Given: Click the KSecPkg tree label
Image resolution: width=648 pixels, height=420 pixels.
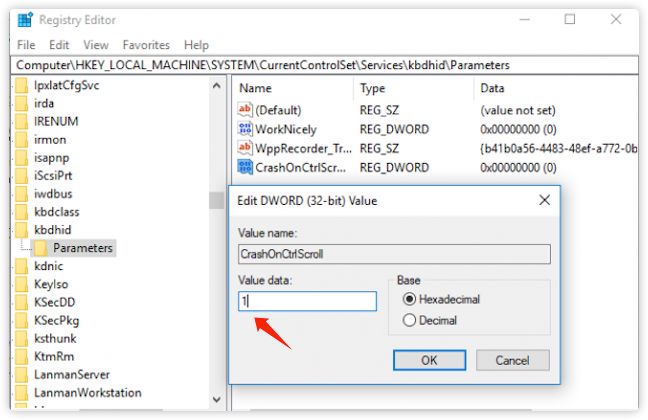Looking at the screenshot, I should 57,320.
